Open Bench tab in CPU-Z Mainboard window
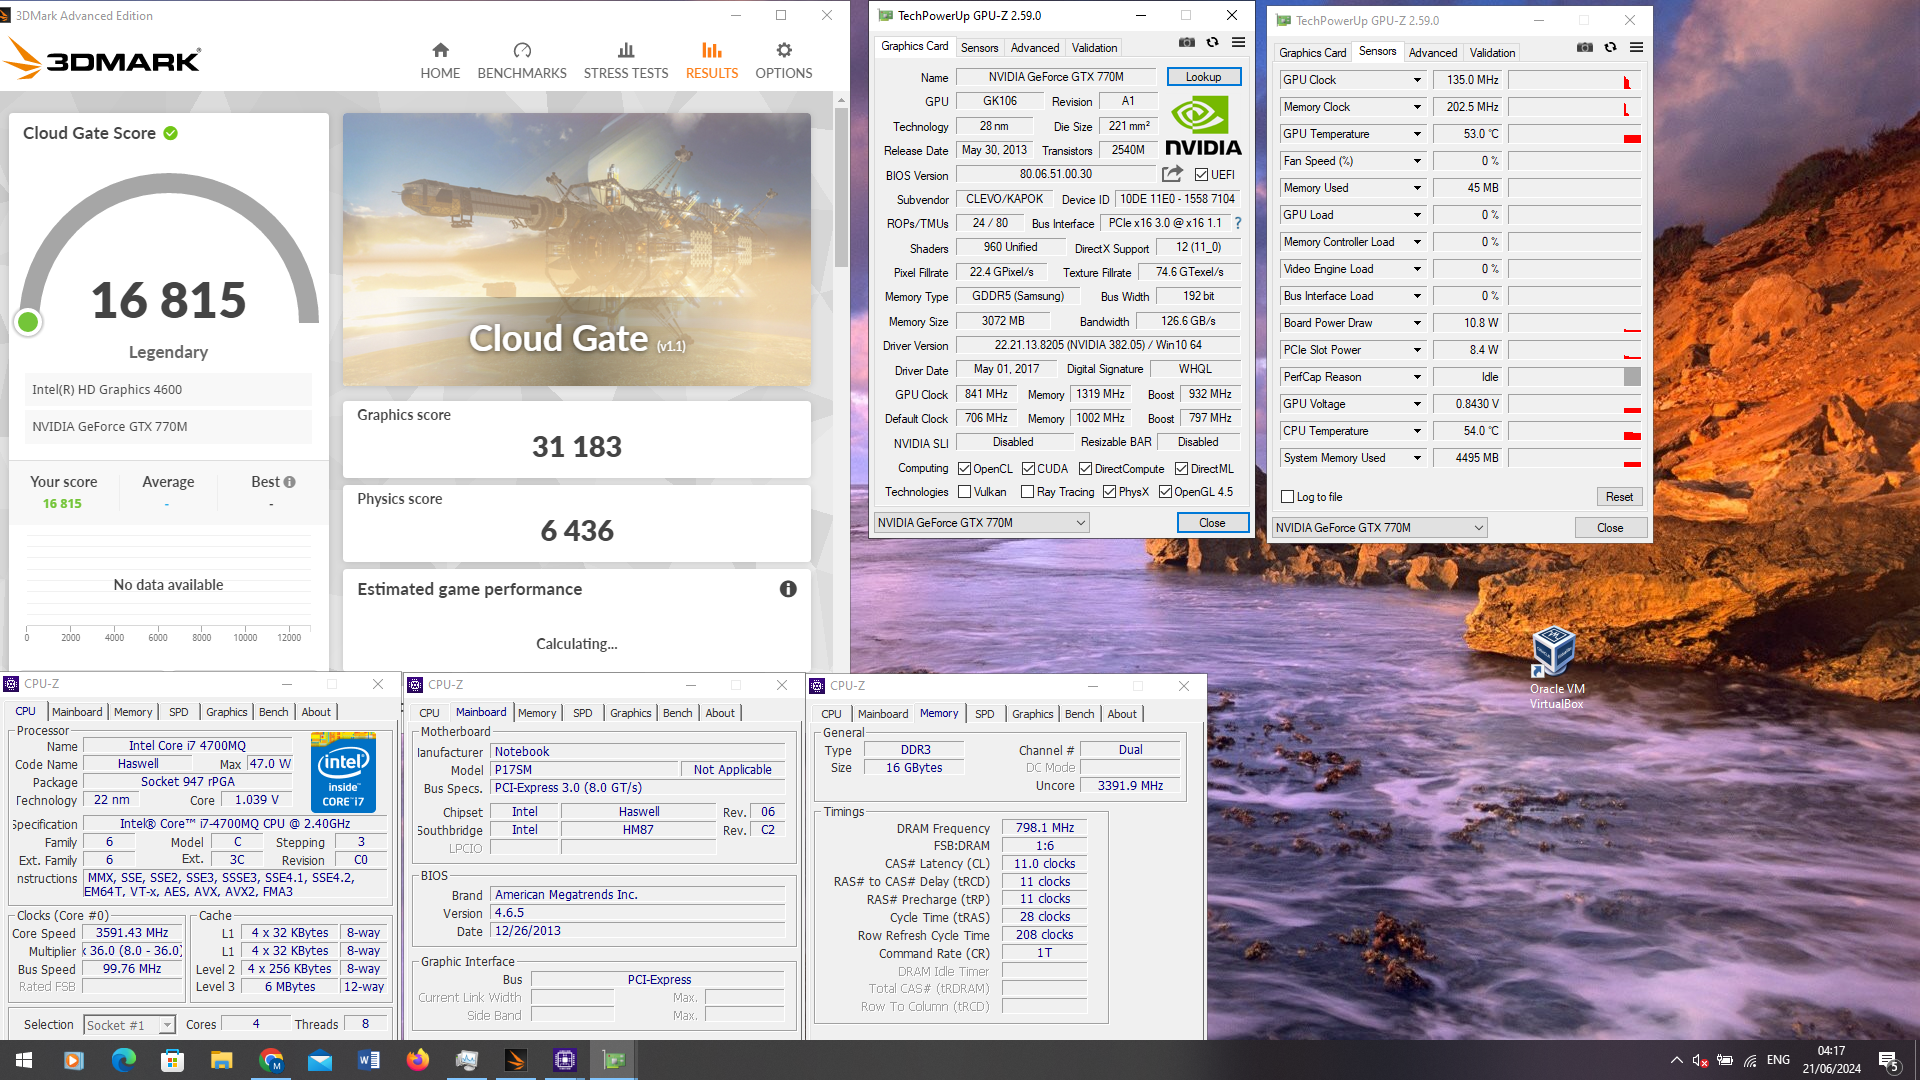The image size is (1920, 1080). (x=677, y=713)
